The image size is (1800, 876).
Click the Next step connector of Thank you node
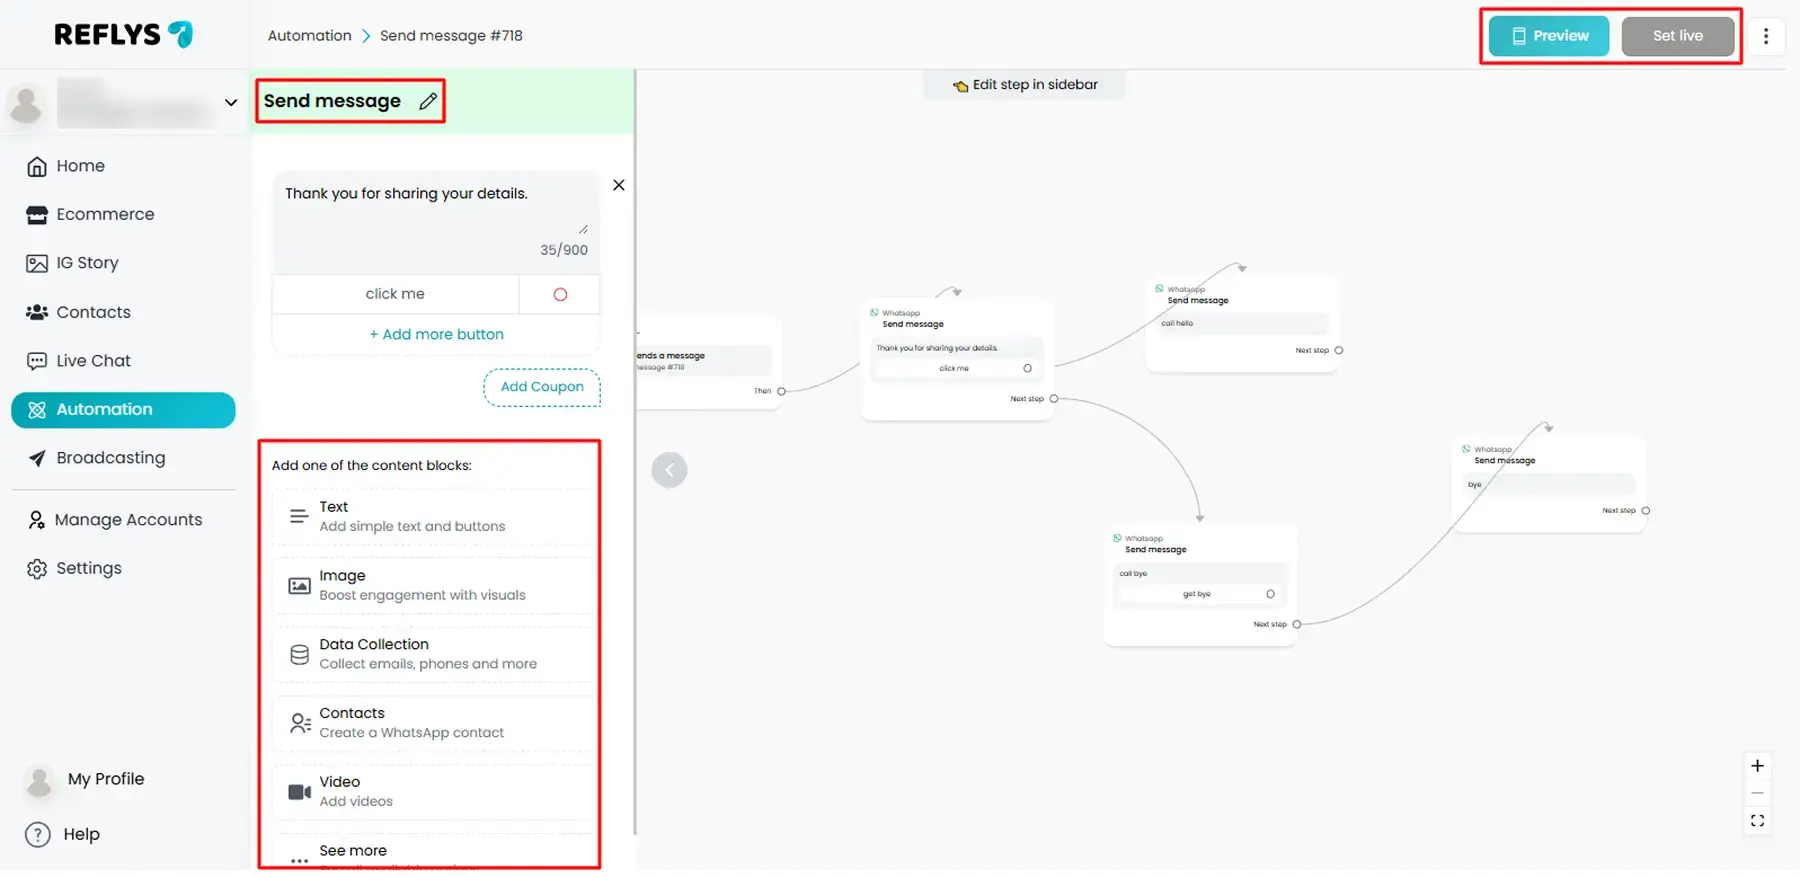[1053, 399]
